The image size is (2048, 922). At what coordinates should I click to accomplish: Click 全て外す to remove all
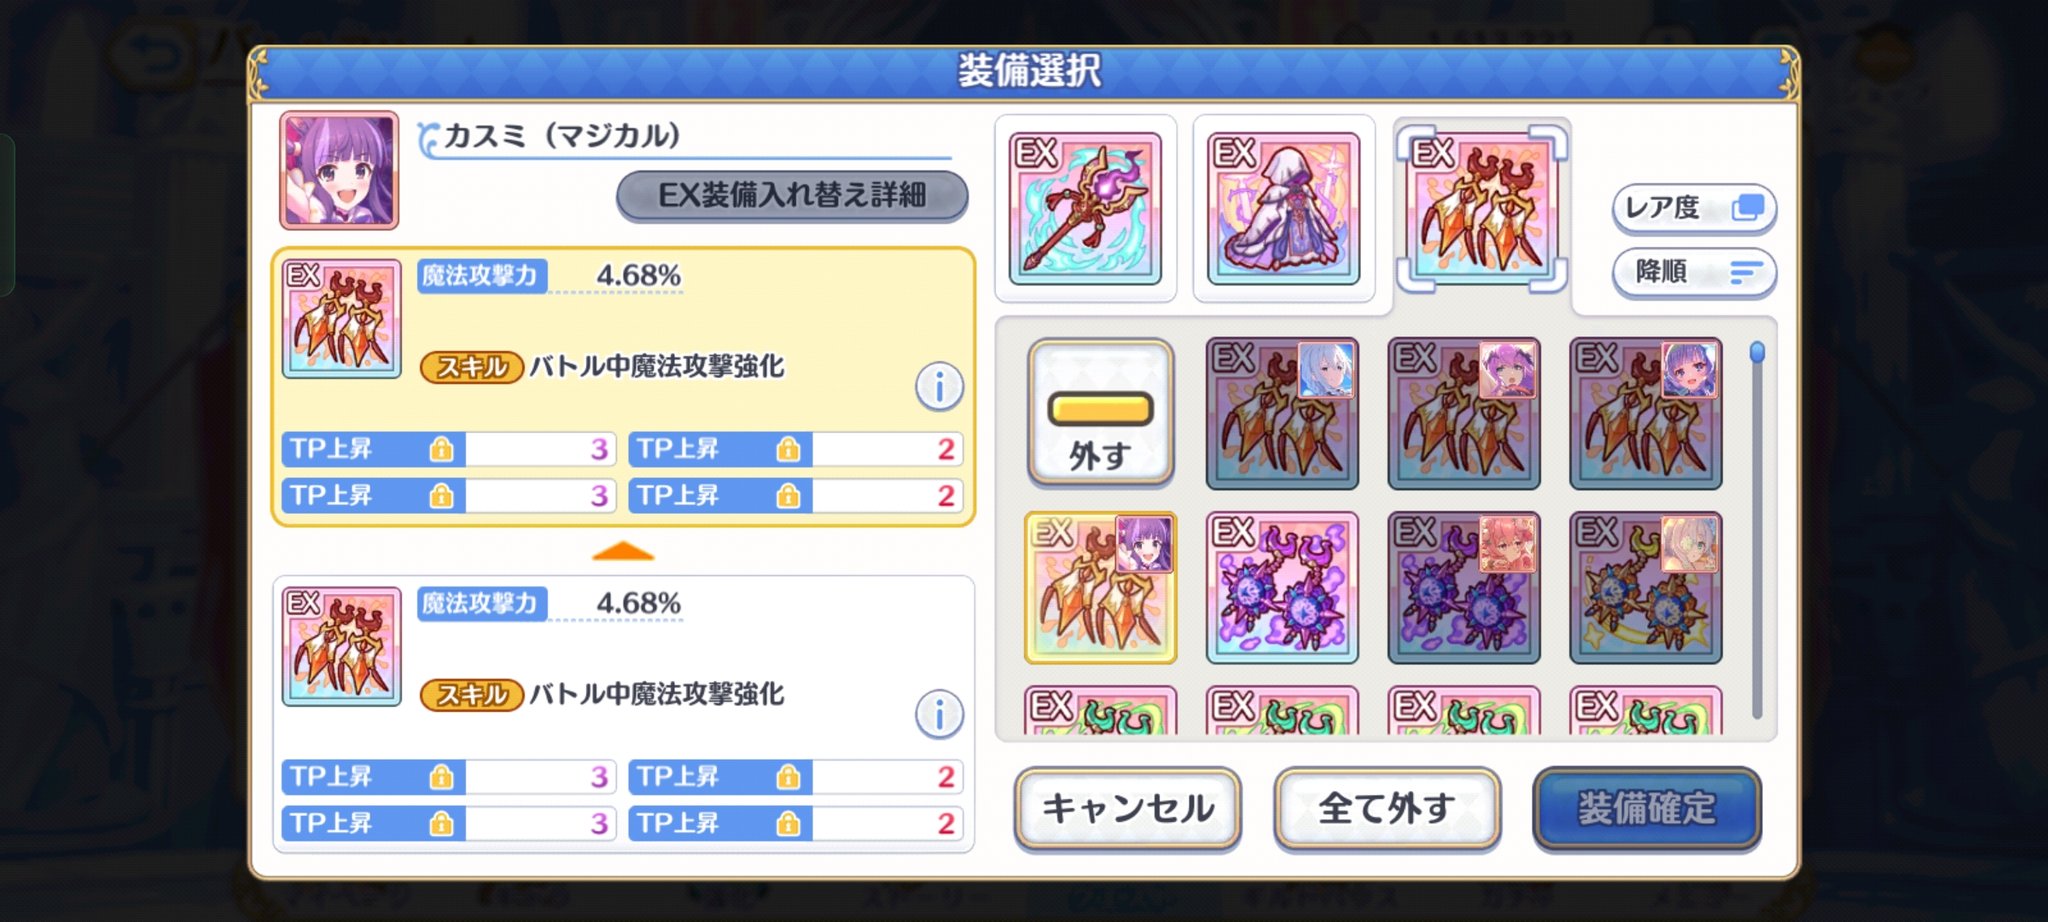coord(1387,808)
